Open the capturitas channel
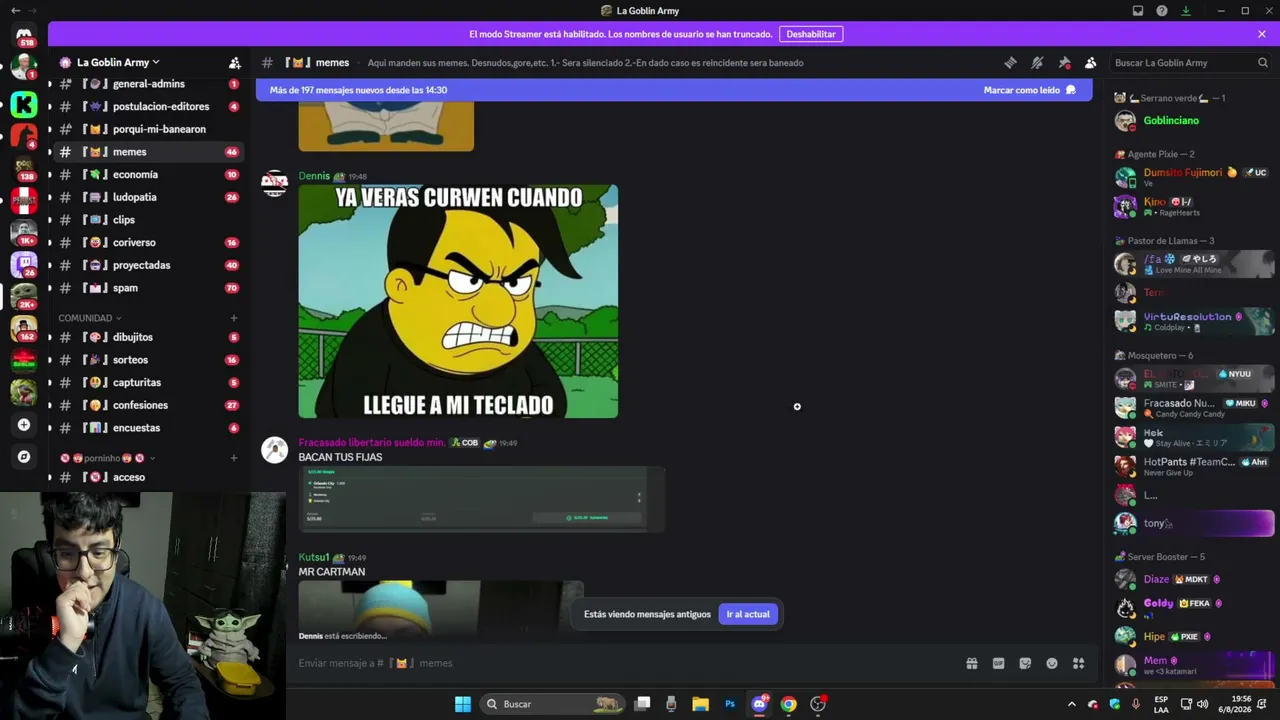The height and width of the screenshot is (720, 1280). [148, 382]
